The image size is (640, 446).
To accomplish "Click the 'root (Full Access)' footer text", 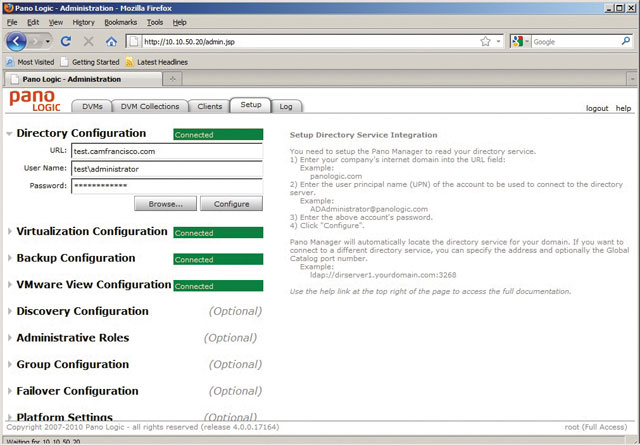I will (596, 427).
